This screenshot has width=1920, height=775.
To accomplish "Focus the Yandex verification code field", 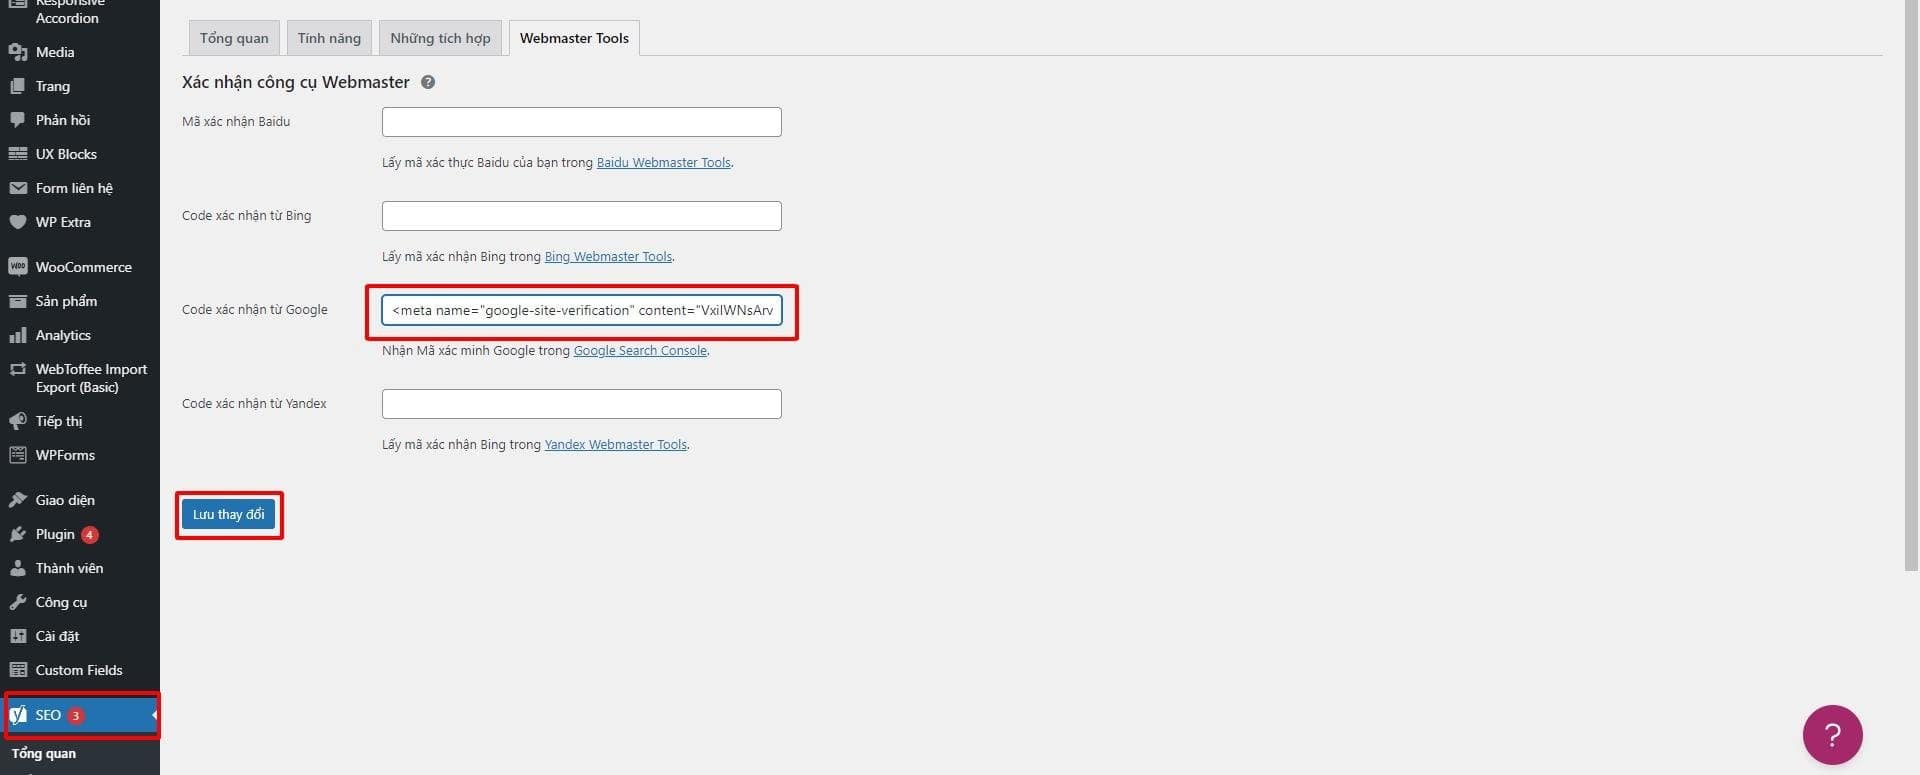I will 581,404.
